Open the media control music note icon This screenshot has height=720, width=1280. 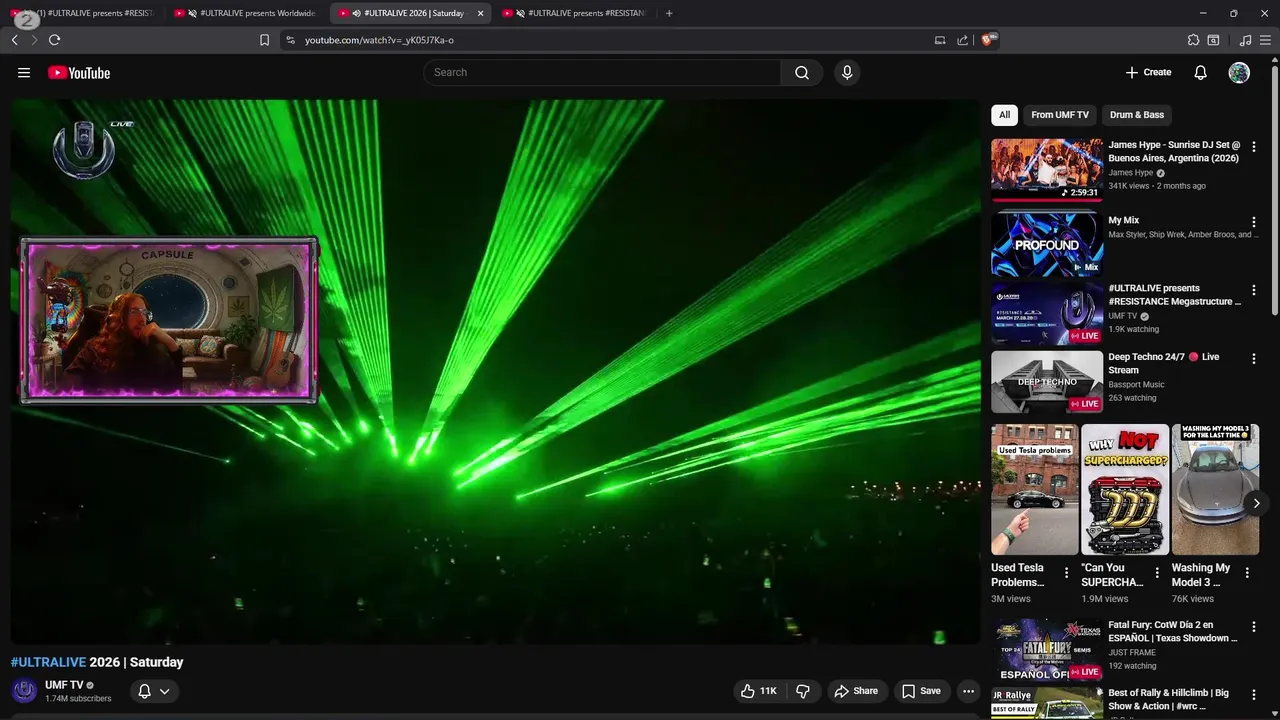(x=1245, y=40)
